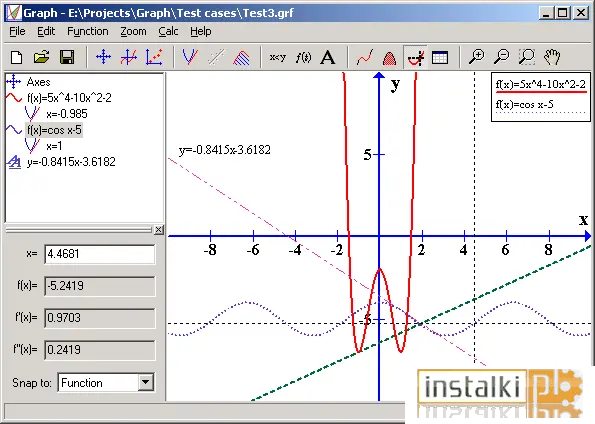
Task: Insert relation x<y toolbar icon
Action: tap(278, 58)
